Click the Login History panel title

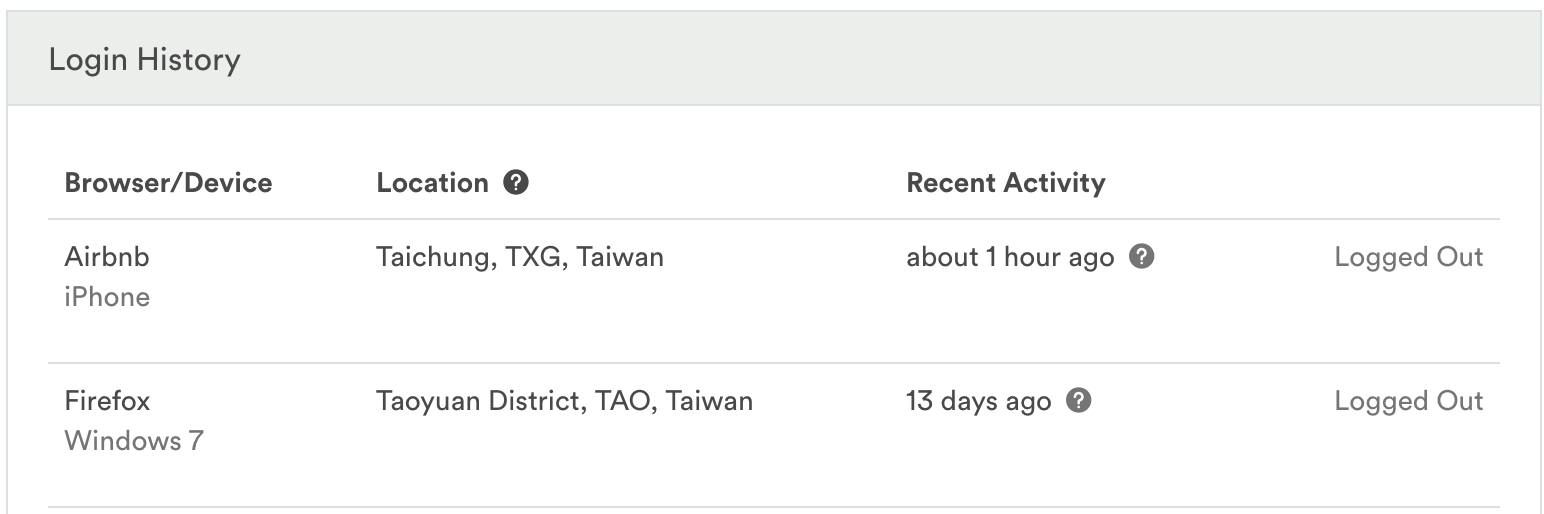[x=145, y=60]
